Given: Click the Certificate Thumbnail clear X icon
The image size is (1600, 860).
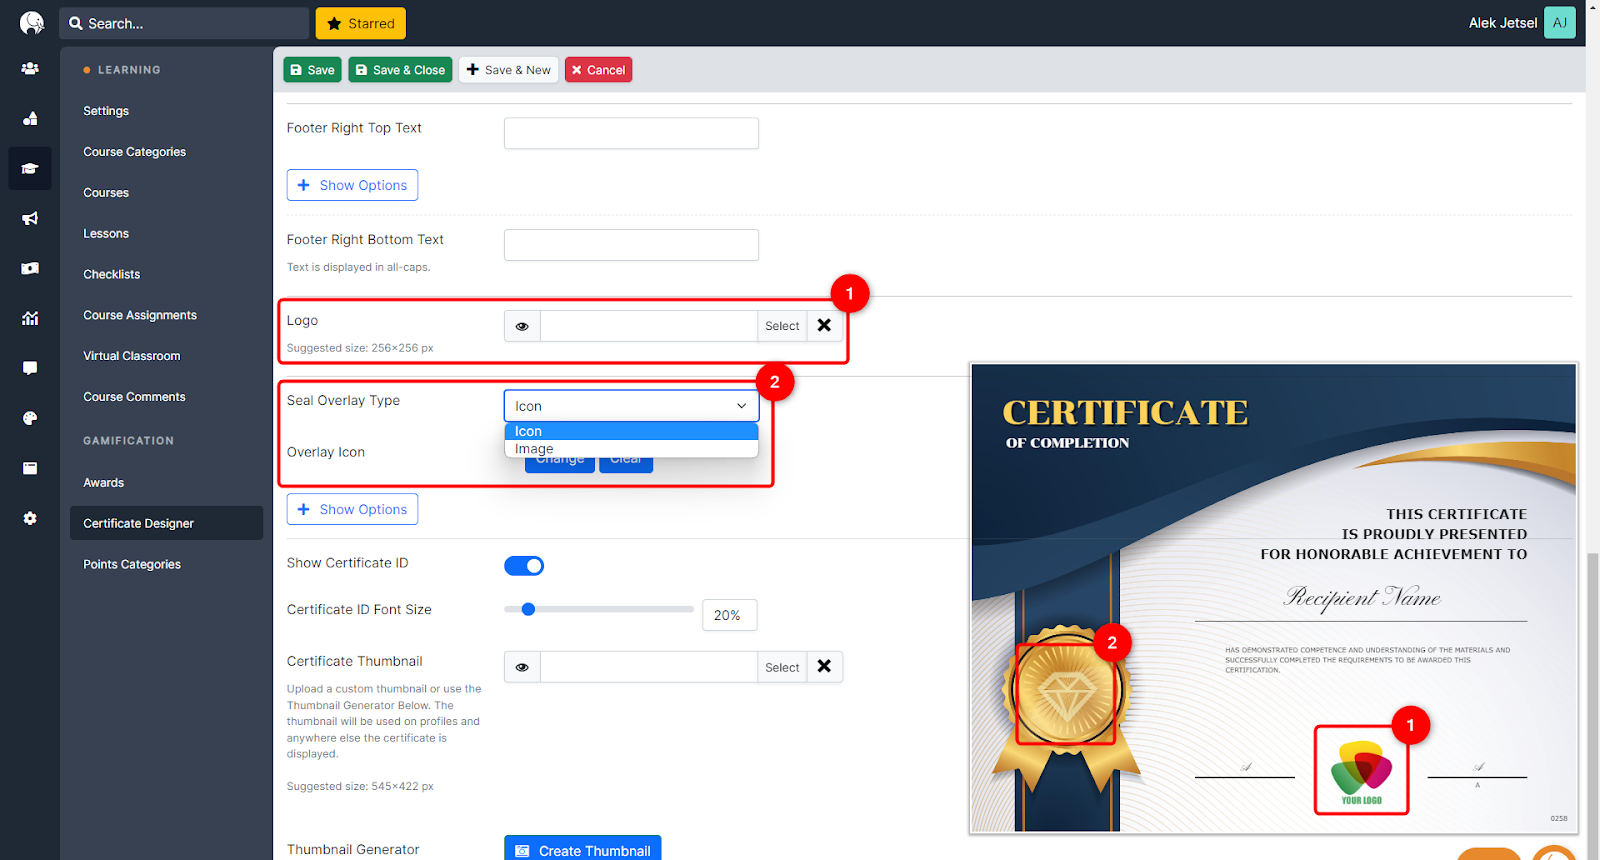Looking at the screenshot, I should (824, 667).
